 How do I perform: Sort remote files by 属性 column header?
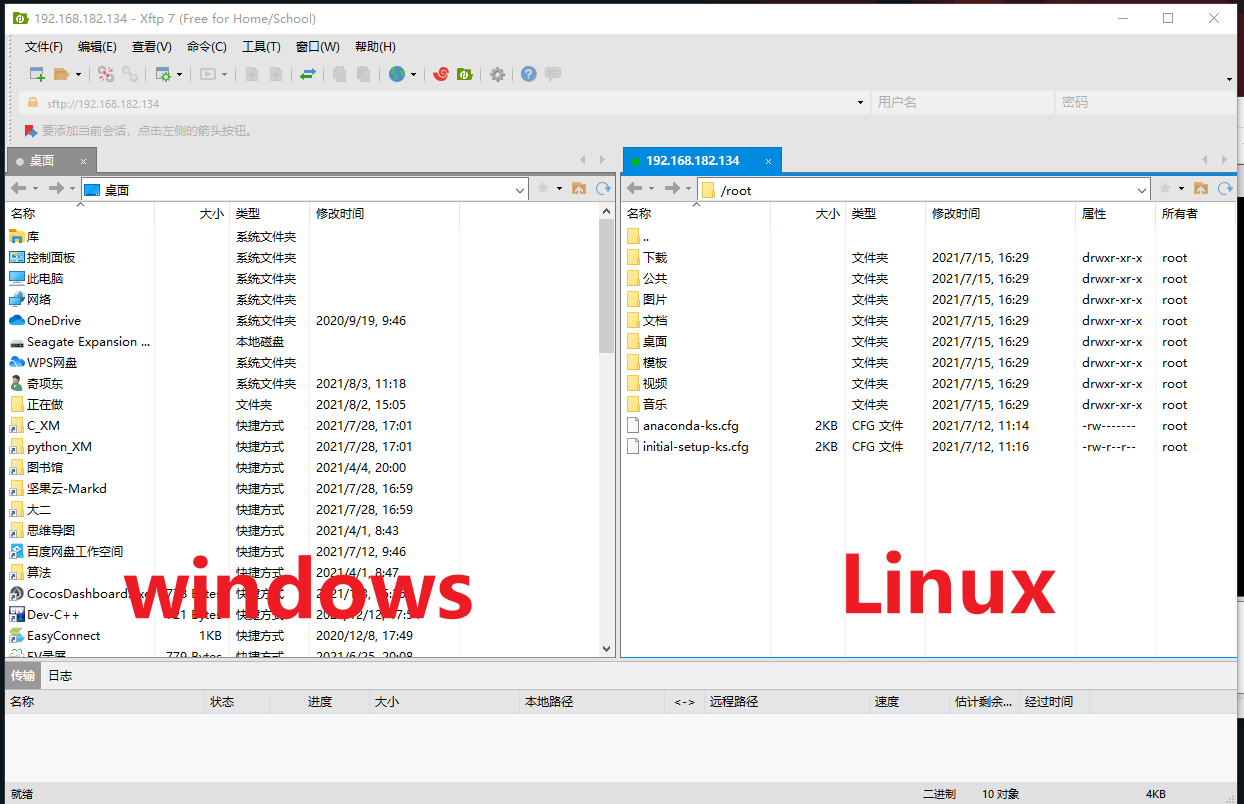tap(1115, 214)
